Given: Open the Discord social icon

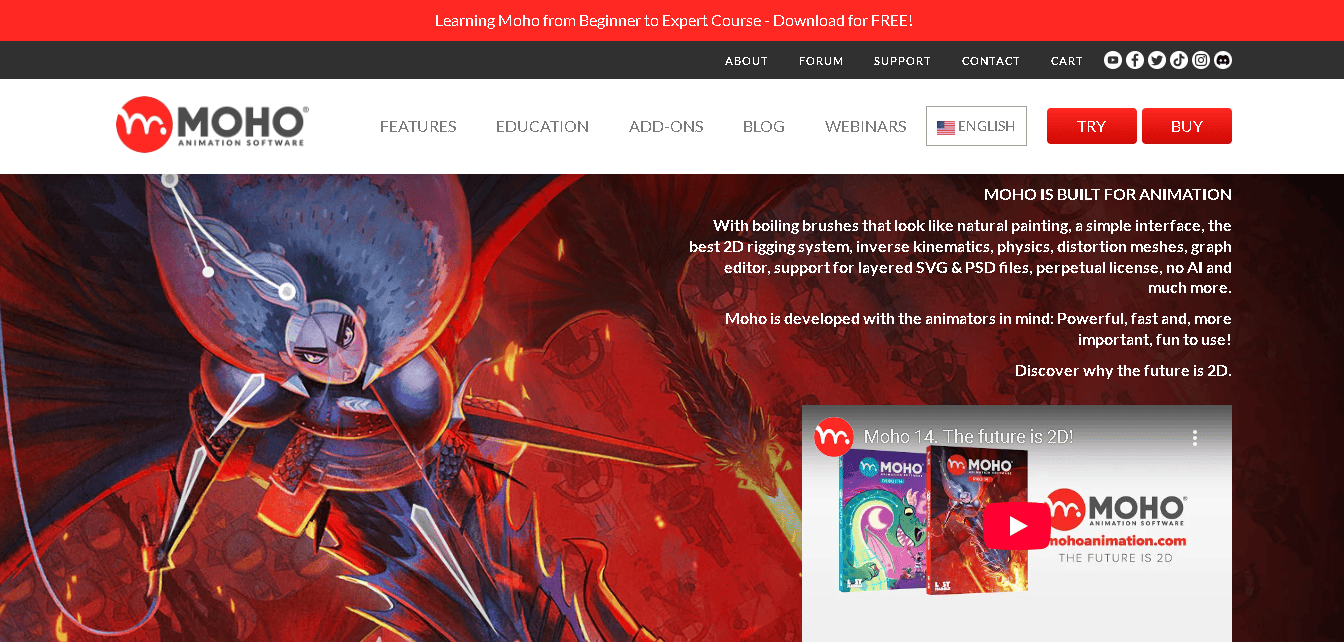Looking at the screenshot, I should tap(1223, 60).
